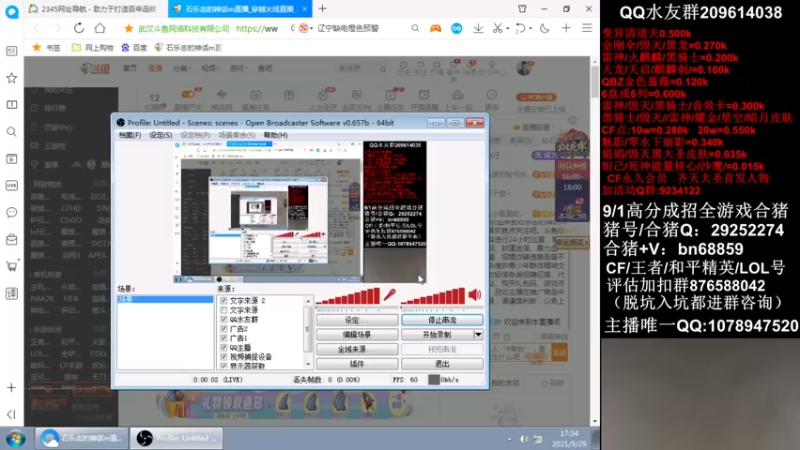This screenshot has width=800, height=450.
Task: Enable the unchecked 文字來源 source checkbox
Action: (223, 310)
